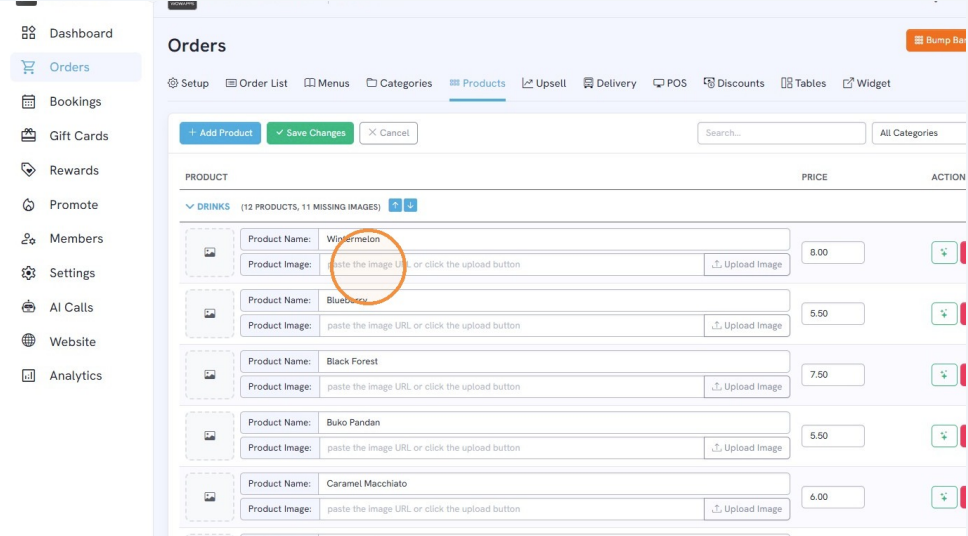Click the AI sparkle icon for Blueberry
This screenshot has height=536, width=968.
point(944,313)
